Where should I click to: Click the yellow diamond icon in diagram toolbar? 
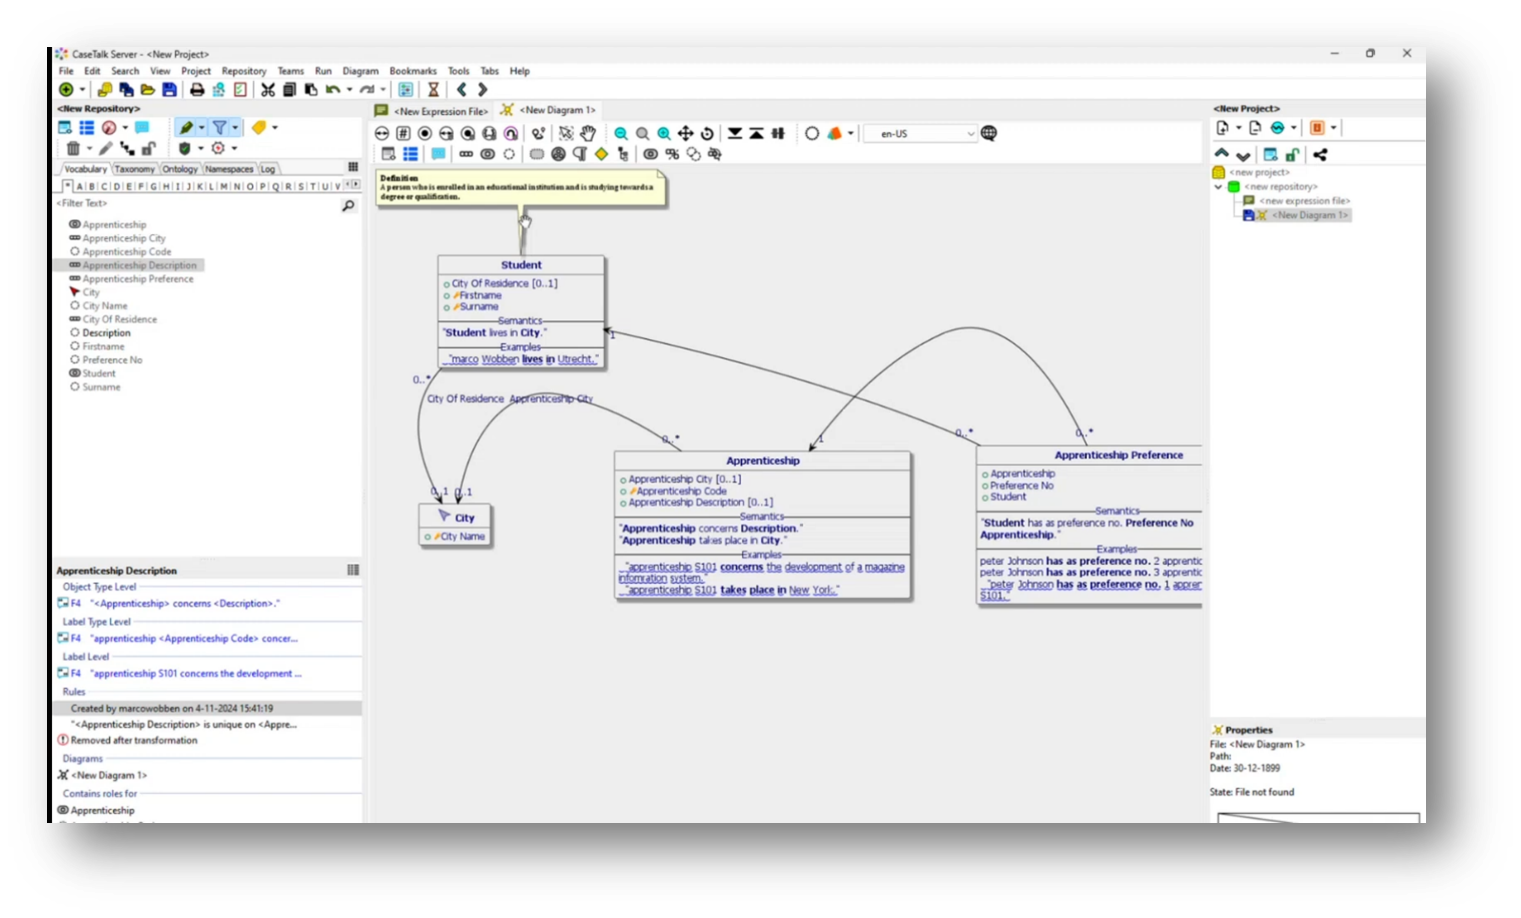click(x=601, y=154)
